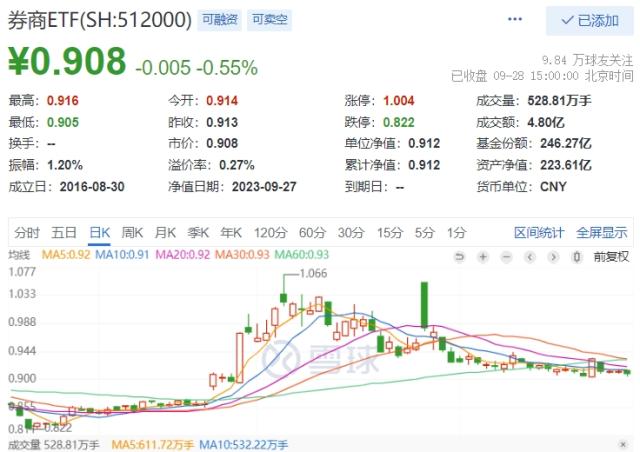Screen dimensions: 640x452
Task: Select the 月K chart tab
Action: click(x=165, y=233)
